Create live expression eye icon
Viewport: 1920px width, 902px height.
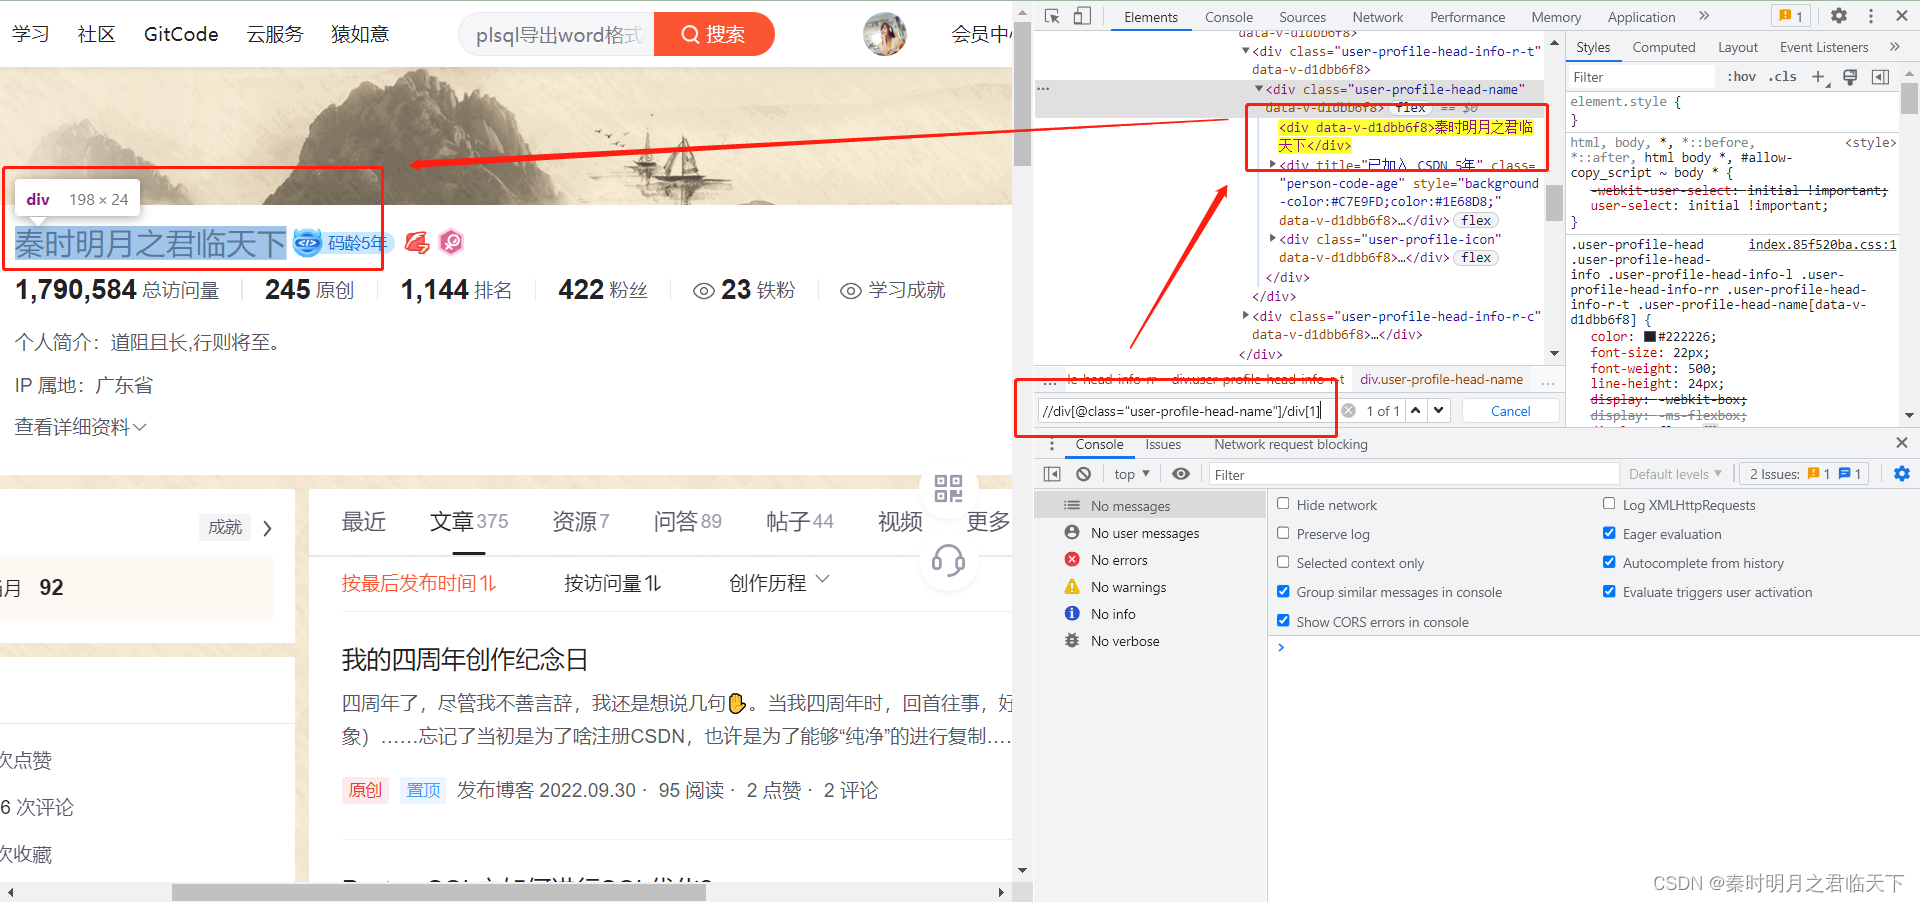[x=1181, y=474]
